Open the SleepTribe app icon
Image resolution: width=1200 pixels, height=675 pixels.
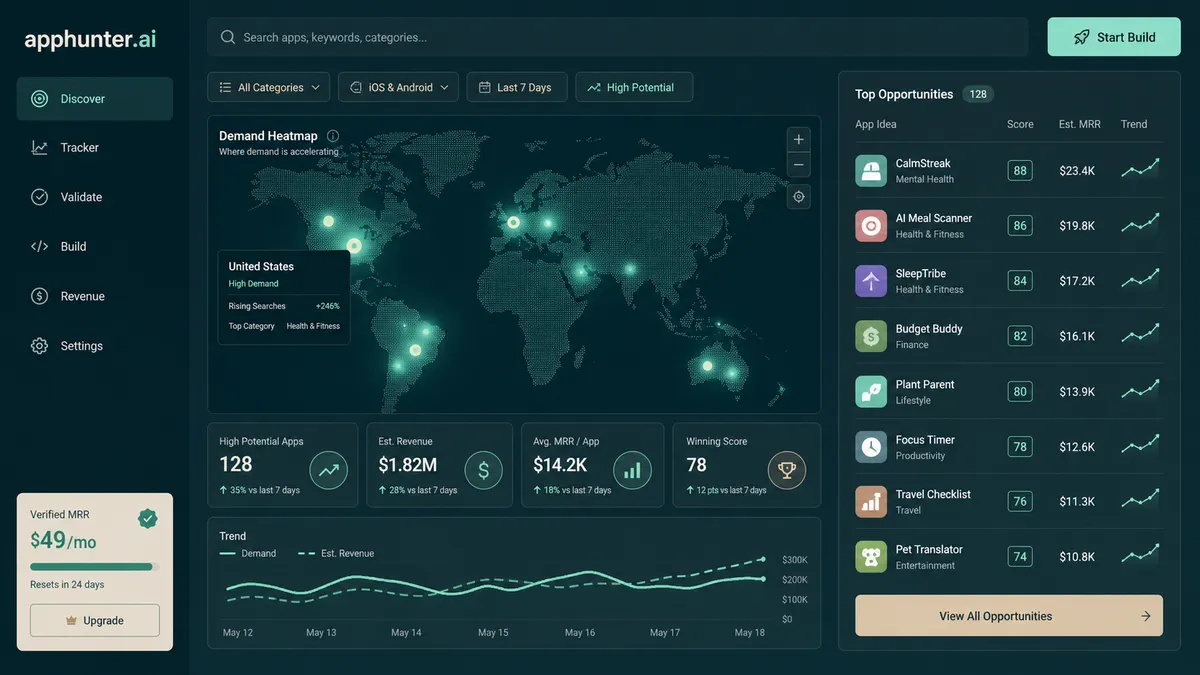coord(871,281)
